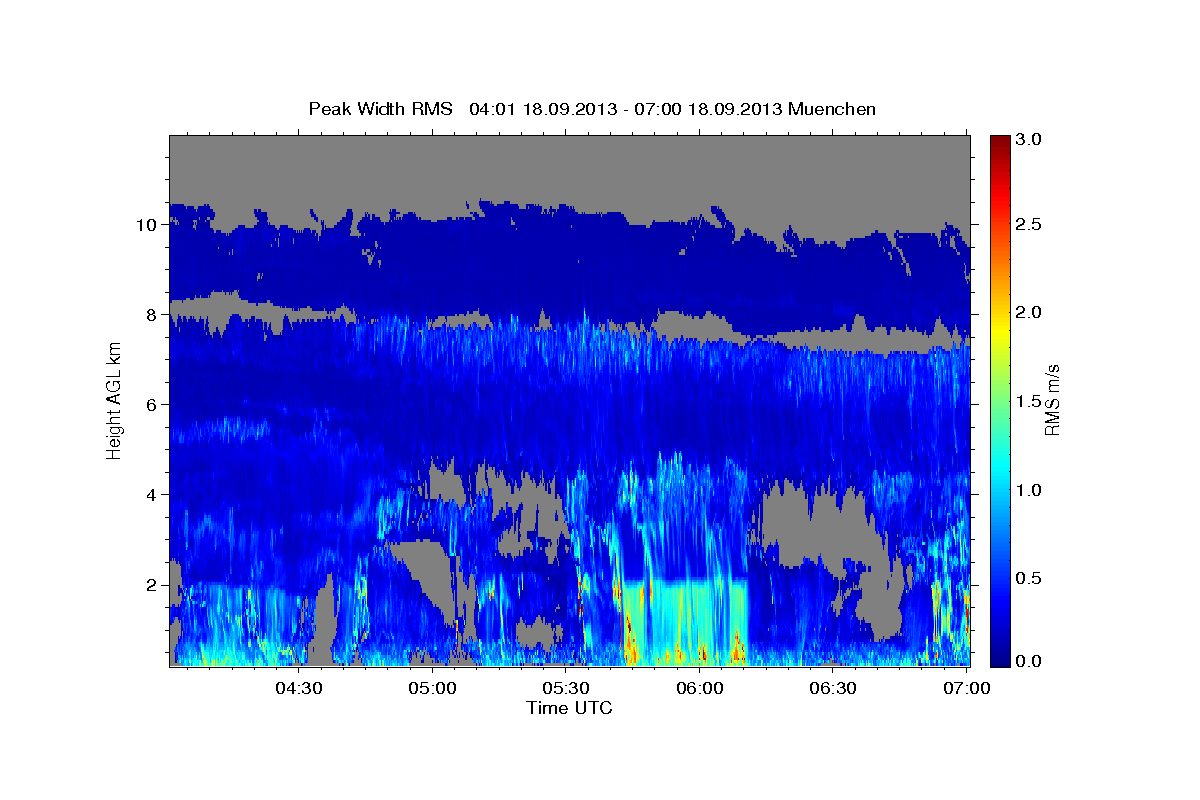Image resolution: width=1200 pixels, height=800 pixels.
Task: Click the 'Height AGL km' axis label
Action: click(114, 399)
